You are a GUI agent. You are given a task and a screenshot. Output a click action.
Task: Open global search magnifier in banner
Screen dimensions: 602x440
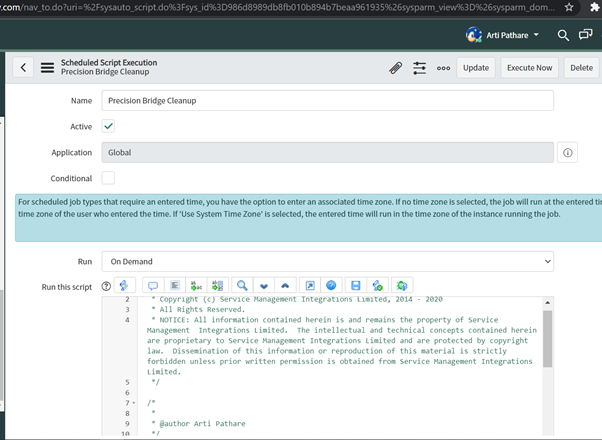coord(563,35)
